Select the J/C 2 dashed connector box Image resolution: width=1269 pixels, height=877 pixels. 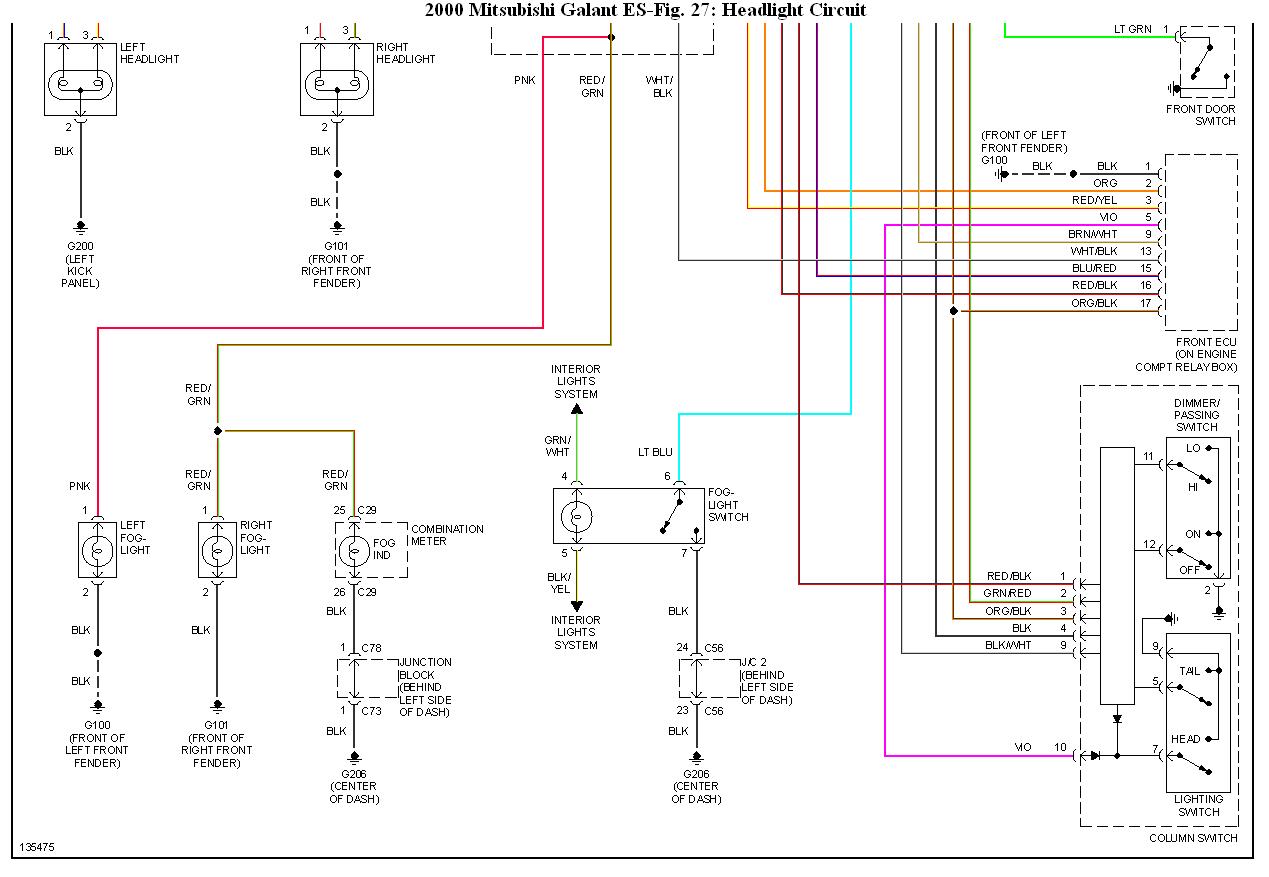click(709, 678)
